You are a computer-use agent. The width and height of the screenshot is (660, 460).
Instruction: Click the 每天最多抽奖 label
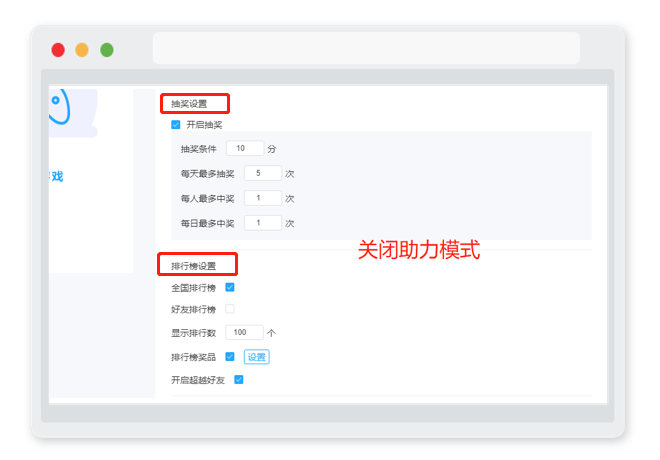click(x=208, y=174)
